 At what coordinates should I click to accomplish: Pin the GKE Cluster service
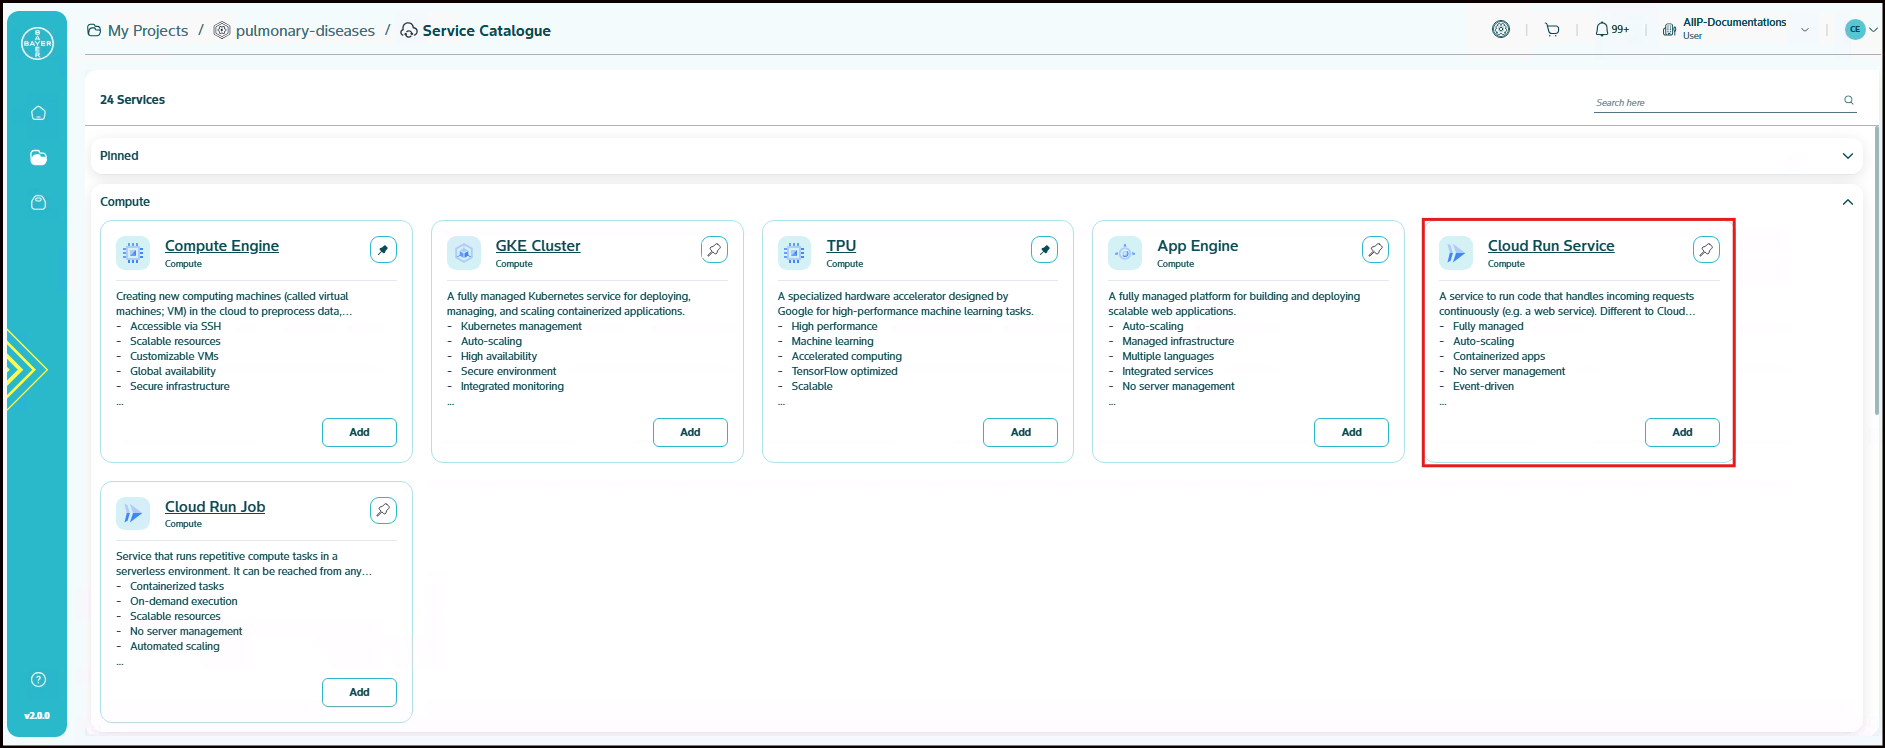[714, 250]
